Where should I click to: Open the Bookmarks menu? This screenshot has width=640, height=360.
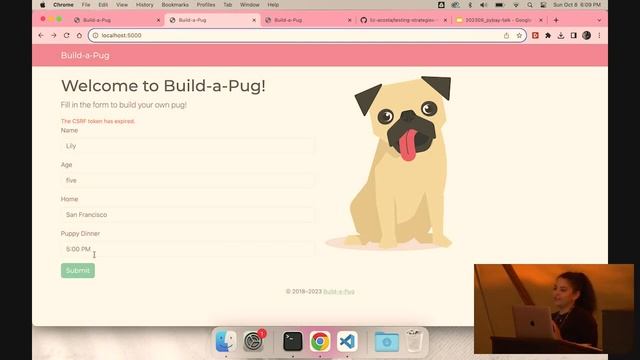click(x=175, y=5)
